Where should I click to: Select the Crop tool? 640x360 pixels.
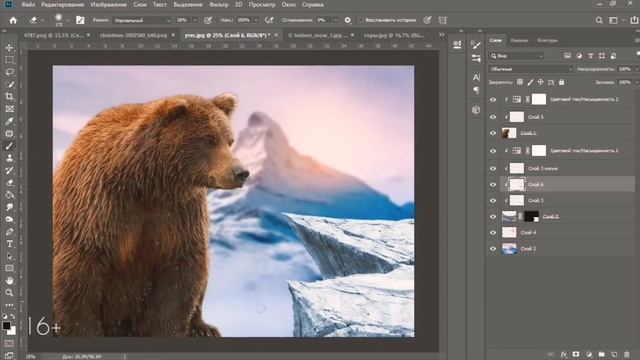click(x=9, y=97)
